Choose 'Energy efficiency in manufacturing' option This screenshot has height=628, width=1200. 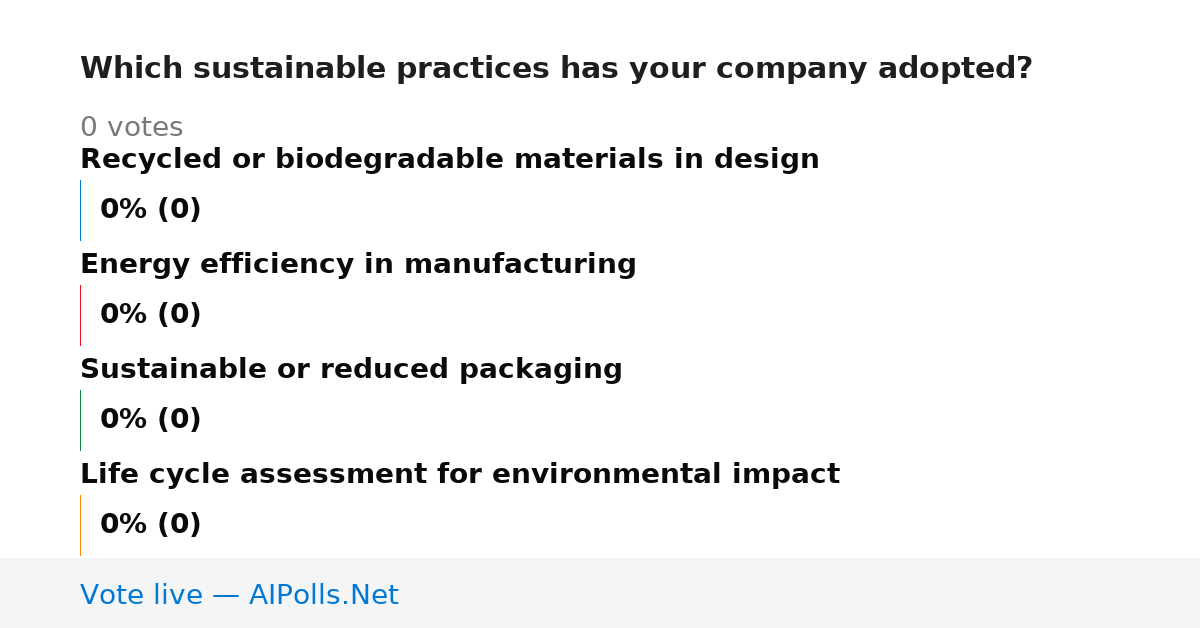click(358, 265)
